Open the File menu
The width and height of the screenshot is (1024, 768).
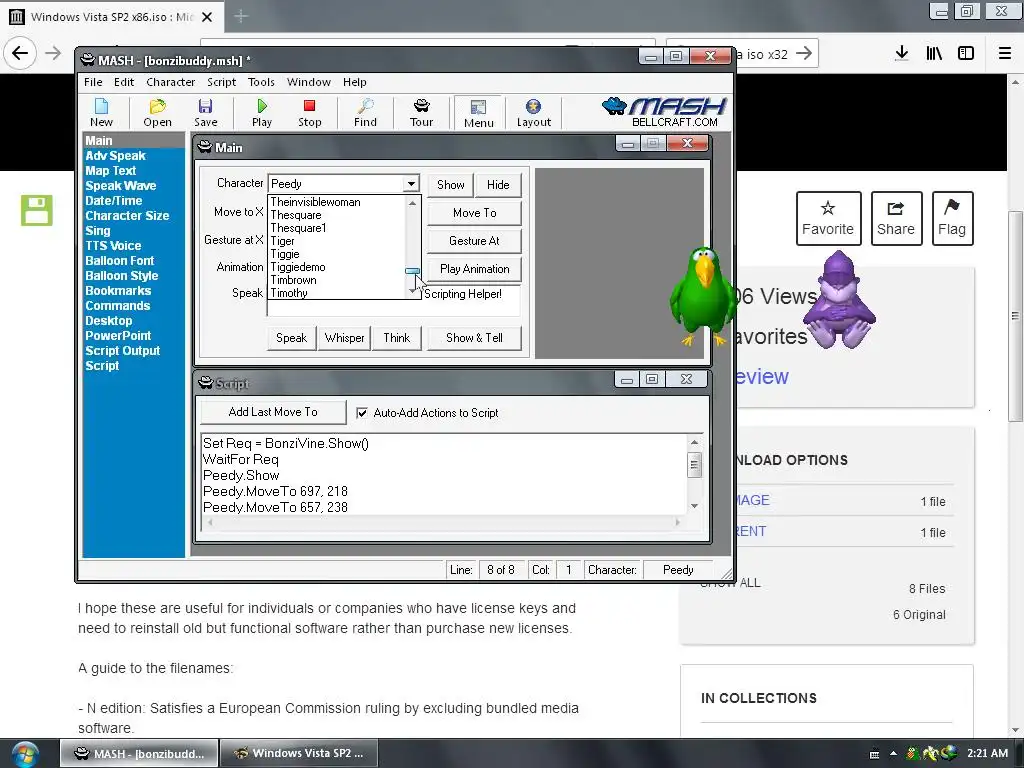(93, 82)
